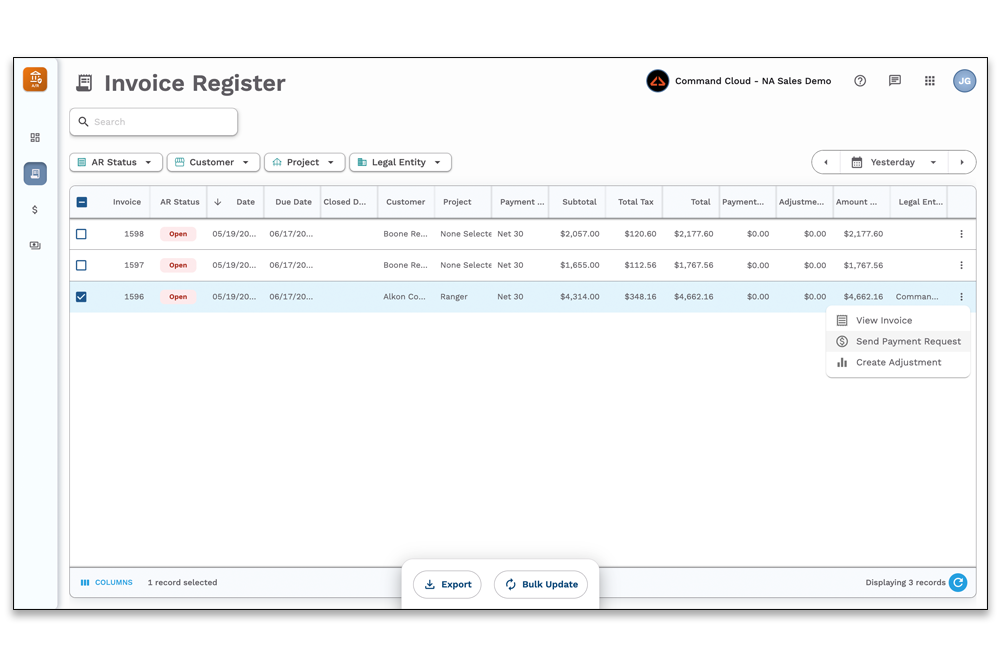Go to previous date with left arrow
The height and width of the screenshot is (667, 1000).
[826, 162]
